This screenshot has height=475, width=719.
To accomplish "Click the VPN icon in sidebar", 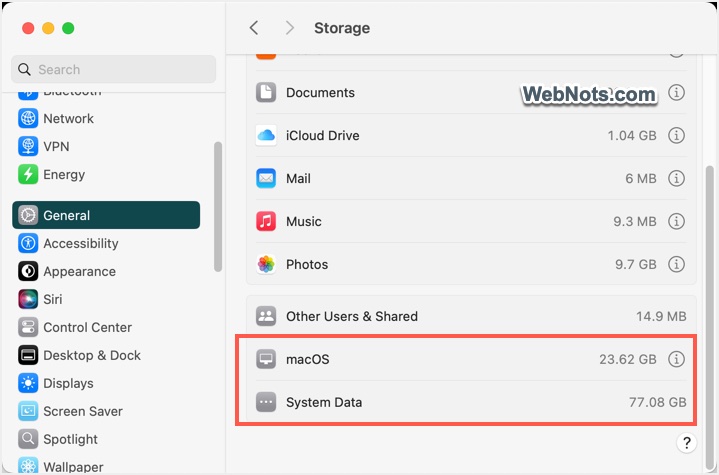I will point(28,146).
